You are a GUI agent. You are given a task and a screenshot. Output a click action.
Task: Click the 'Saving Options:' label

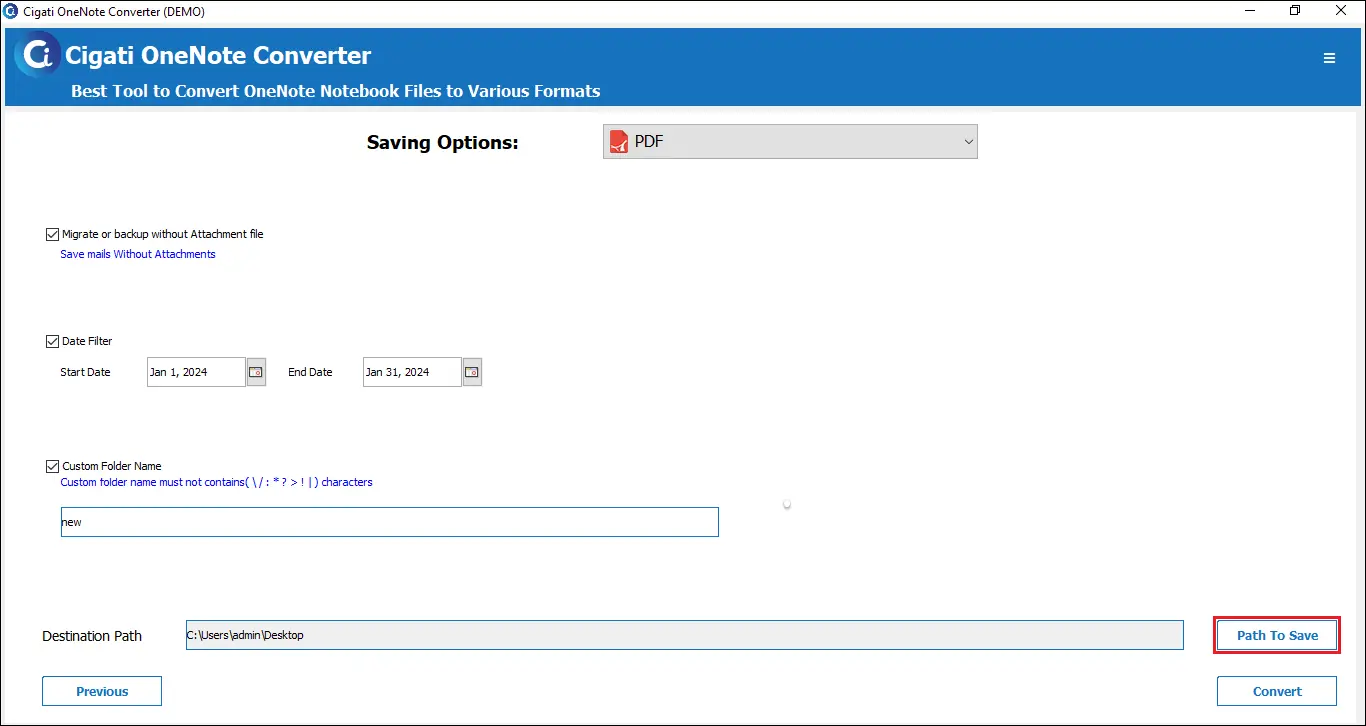(x=443, y=142)
